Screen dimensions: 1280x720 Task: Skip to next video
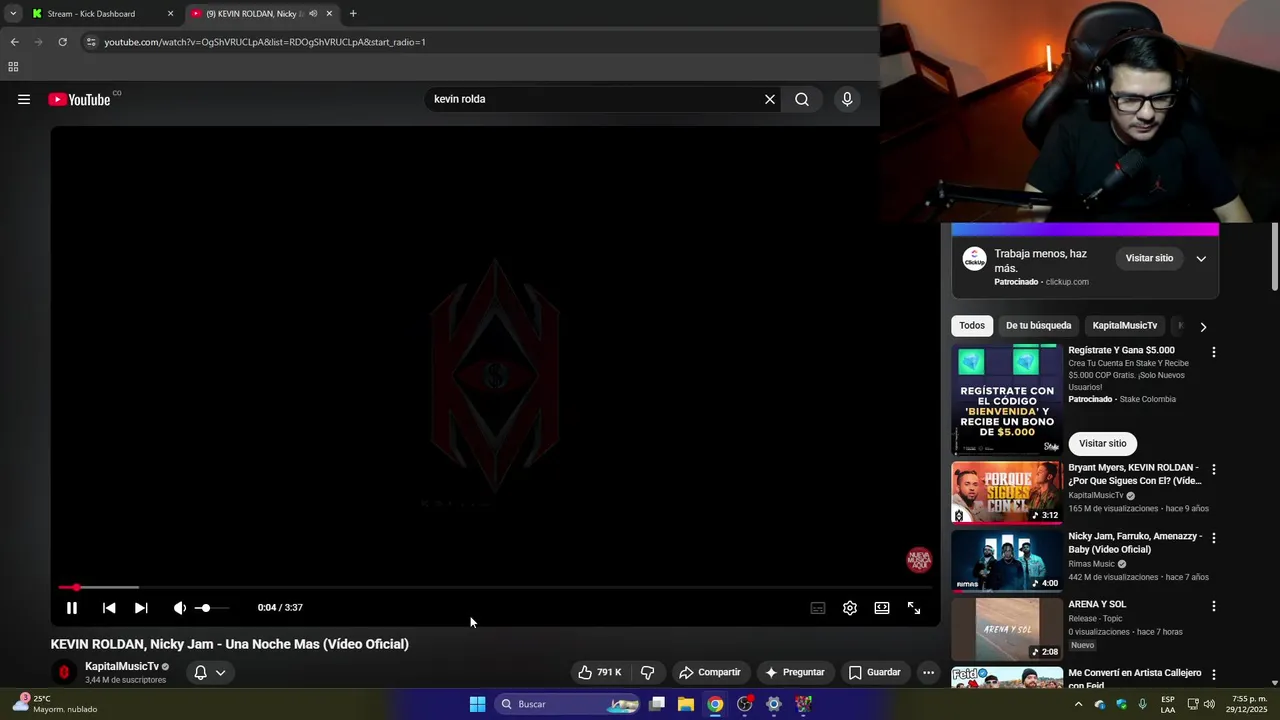[141, 608]
